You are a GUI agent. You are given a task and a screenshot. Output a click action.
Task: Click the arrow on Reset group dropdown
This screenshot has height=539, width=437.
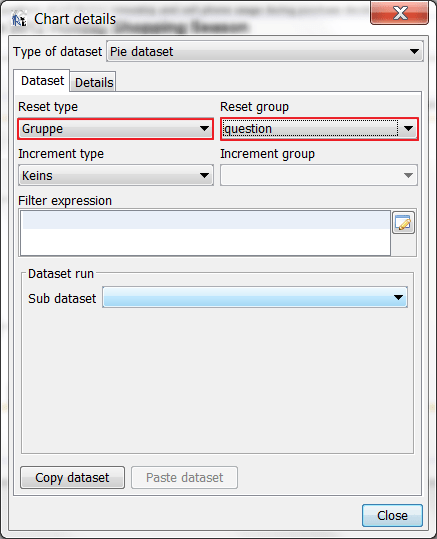(x=408, y=129)
